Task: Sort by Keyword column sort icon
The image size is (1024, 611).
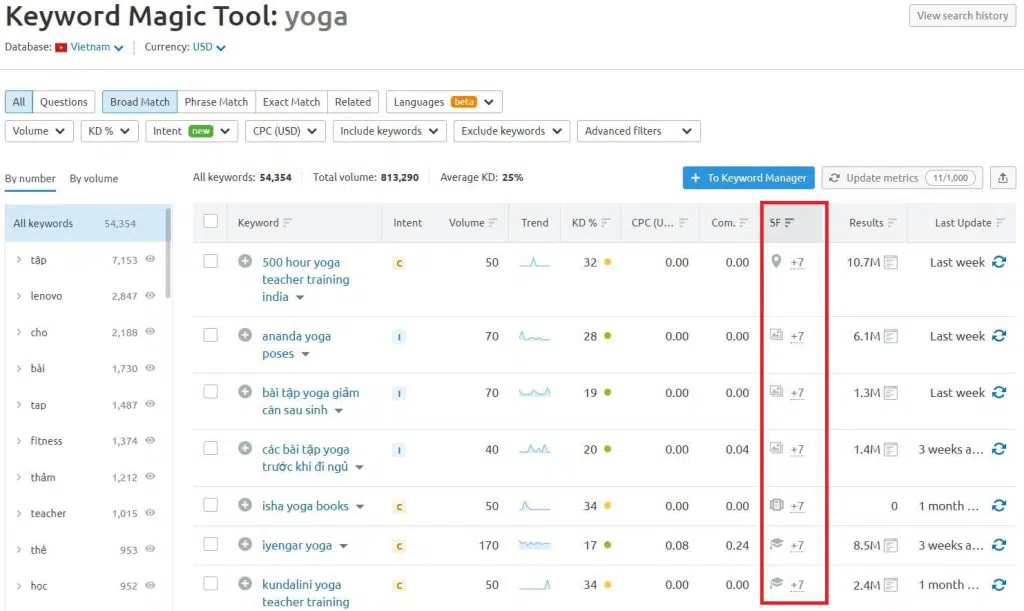Action: coord(287,223)
